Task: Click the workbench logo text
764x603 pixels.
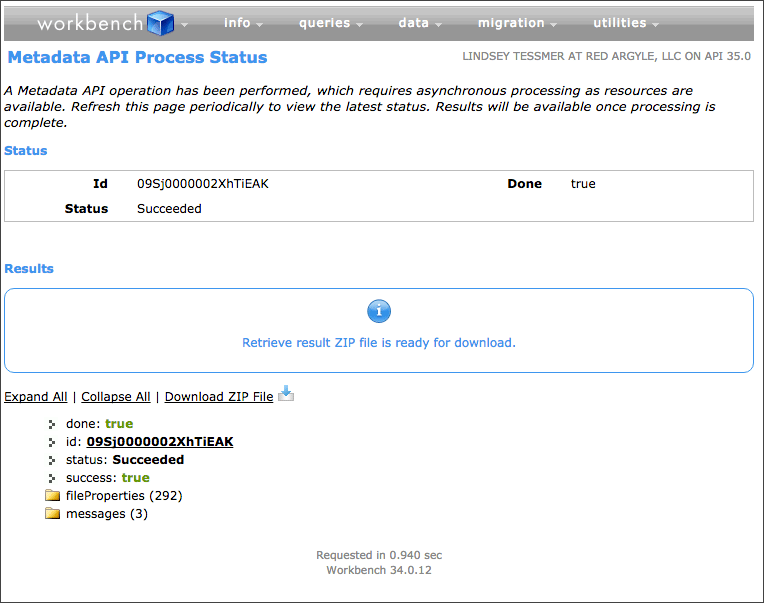Action: click(90, 23)
